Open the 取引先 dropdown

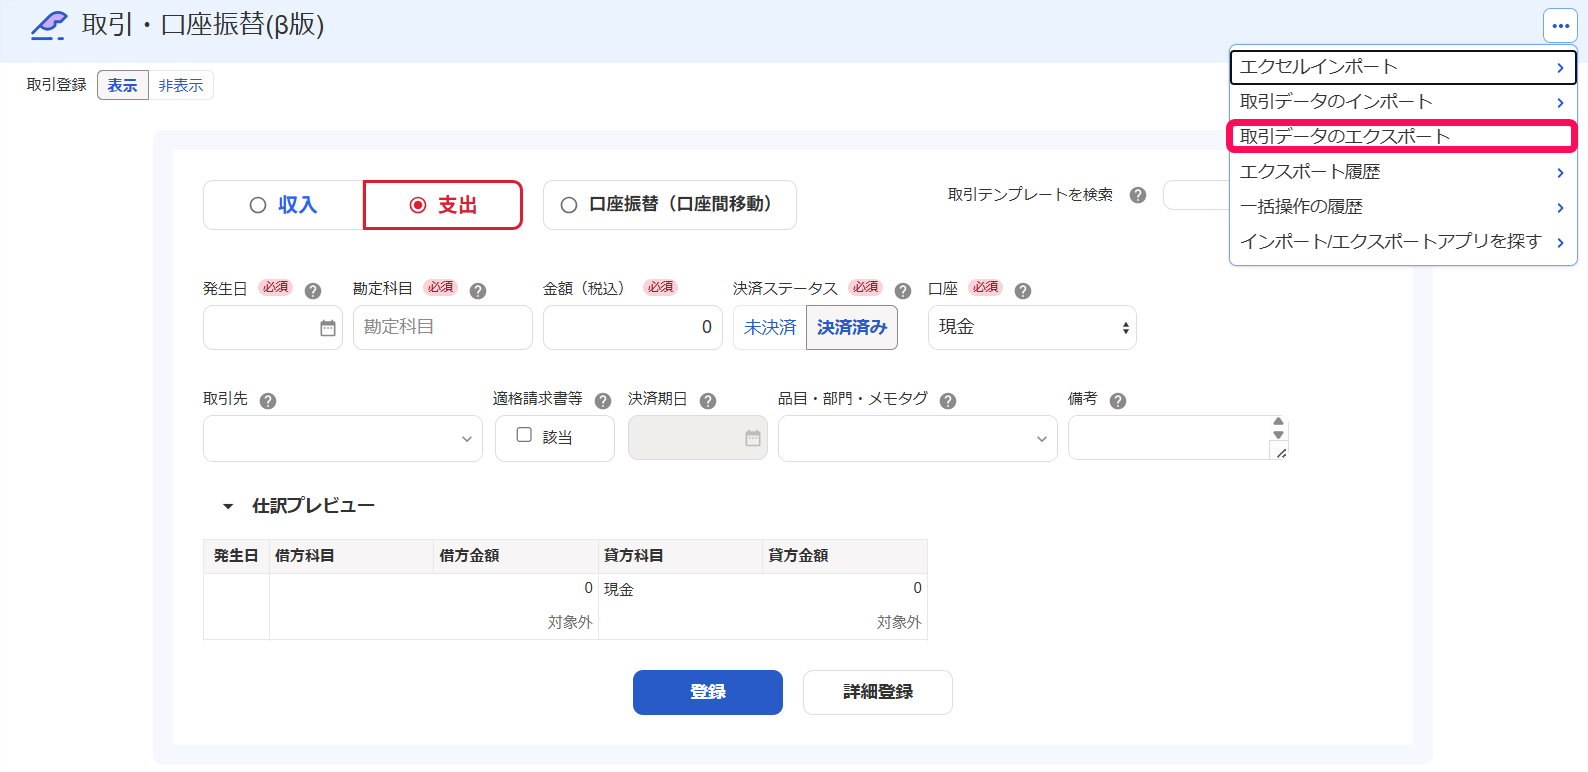coord(343,439)
